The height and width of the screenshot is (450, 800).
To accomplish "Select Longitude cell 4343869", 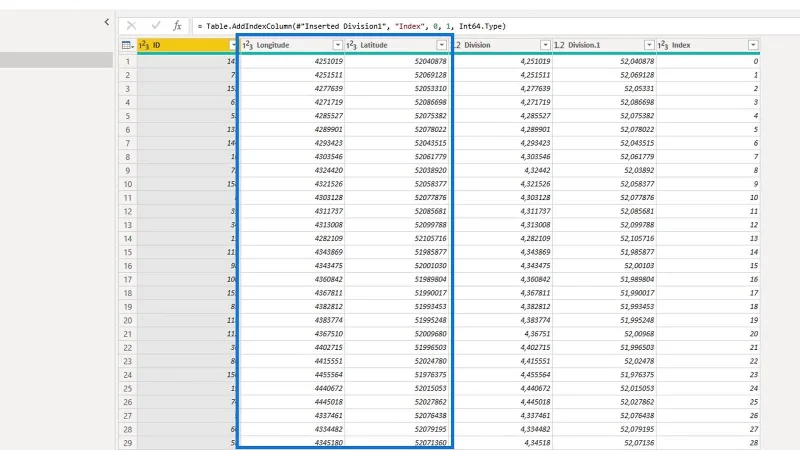I will click(x=292, y=252).
